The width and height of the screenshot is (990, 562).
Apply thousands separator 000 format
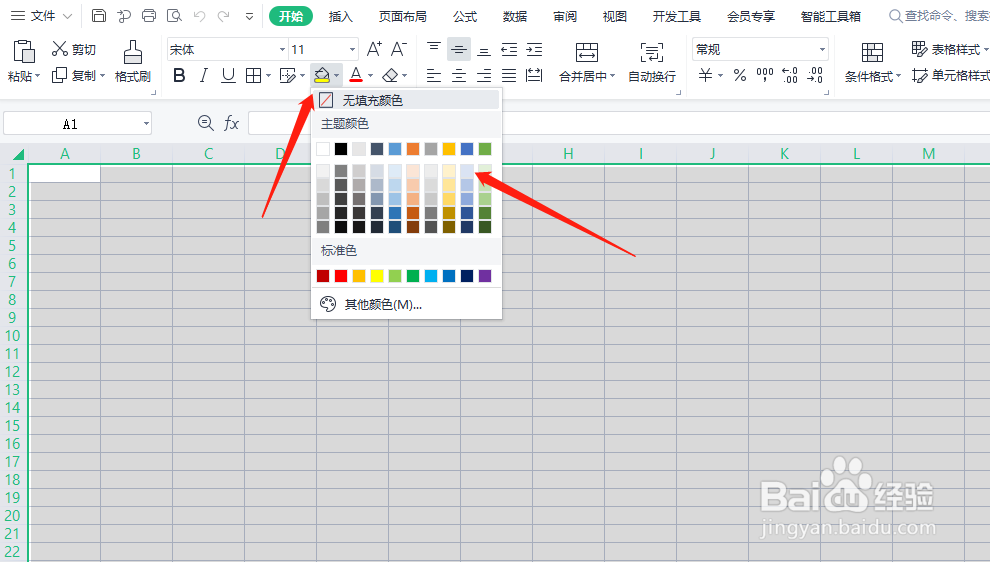coord(765,76)
